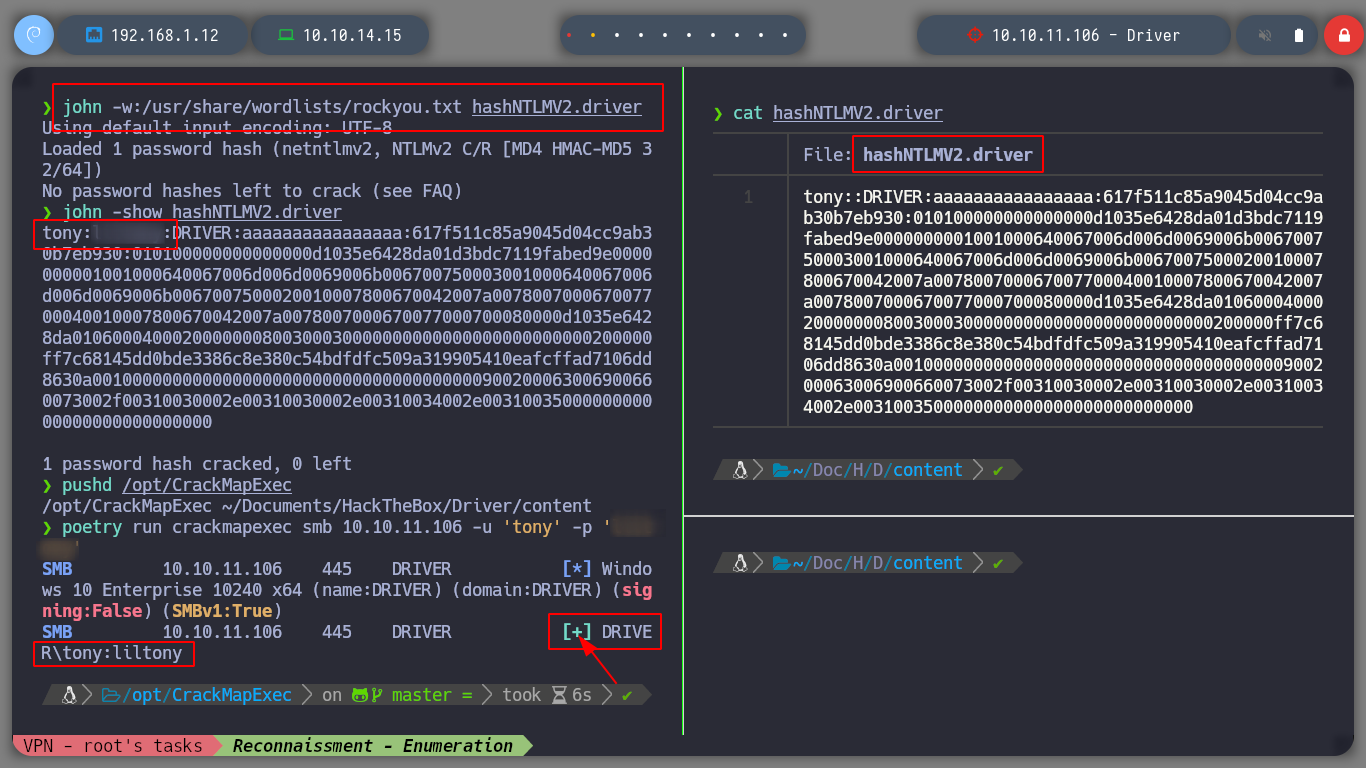Click the 'File: hashNTLMV2.driver' header

coord(918,155)
